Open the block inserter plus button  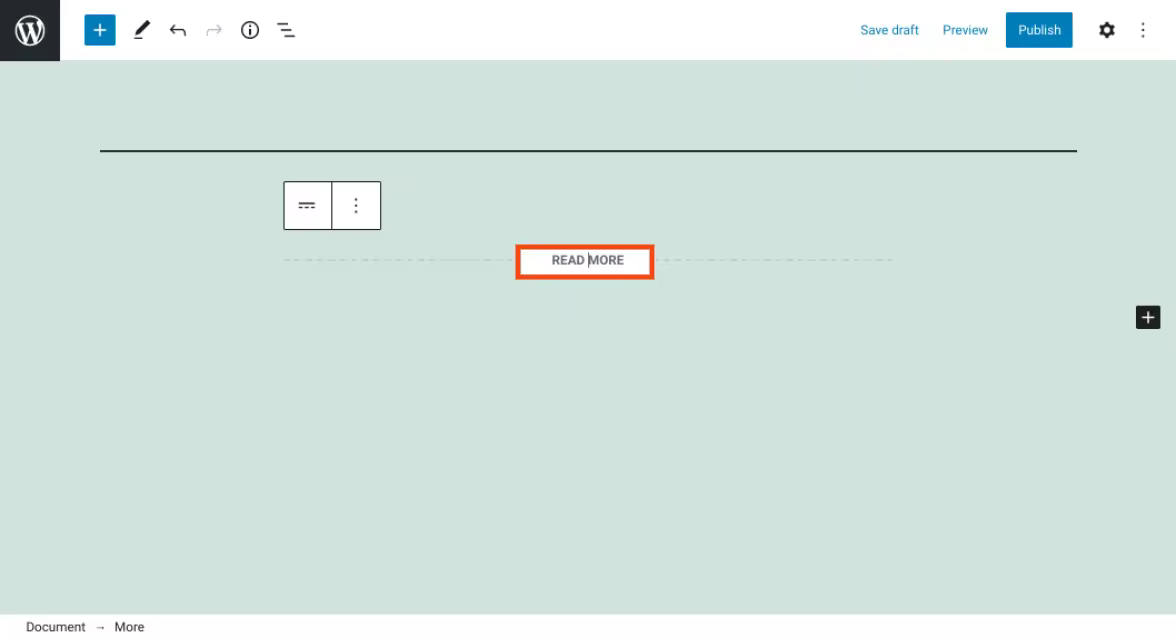click(x=100, y=30)
